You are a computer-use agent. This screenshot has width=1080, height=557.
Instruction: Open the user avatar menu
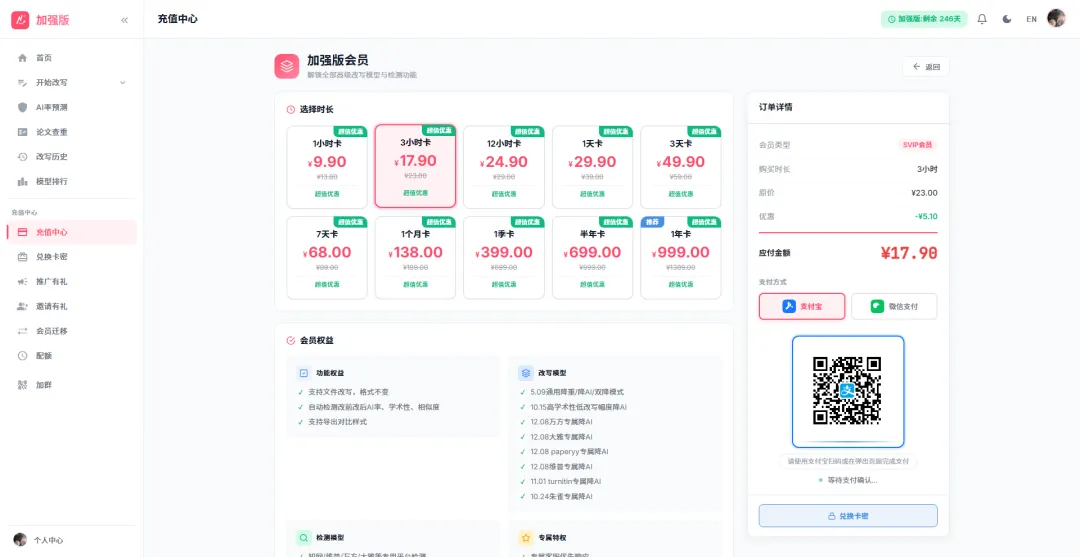click(1056, 19)
